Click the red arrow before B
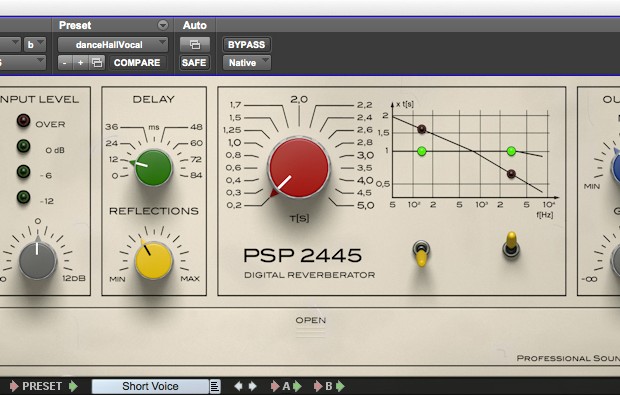The height and width of the screenshot is (395, 620). tap(318, 386)
